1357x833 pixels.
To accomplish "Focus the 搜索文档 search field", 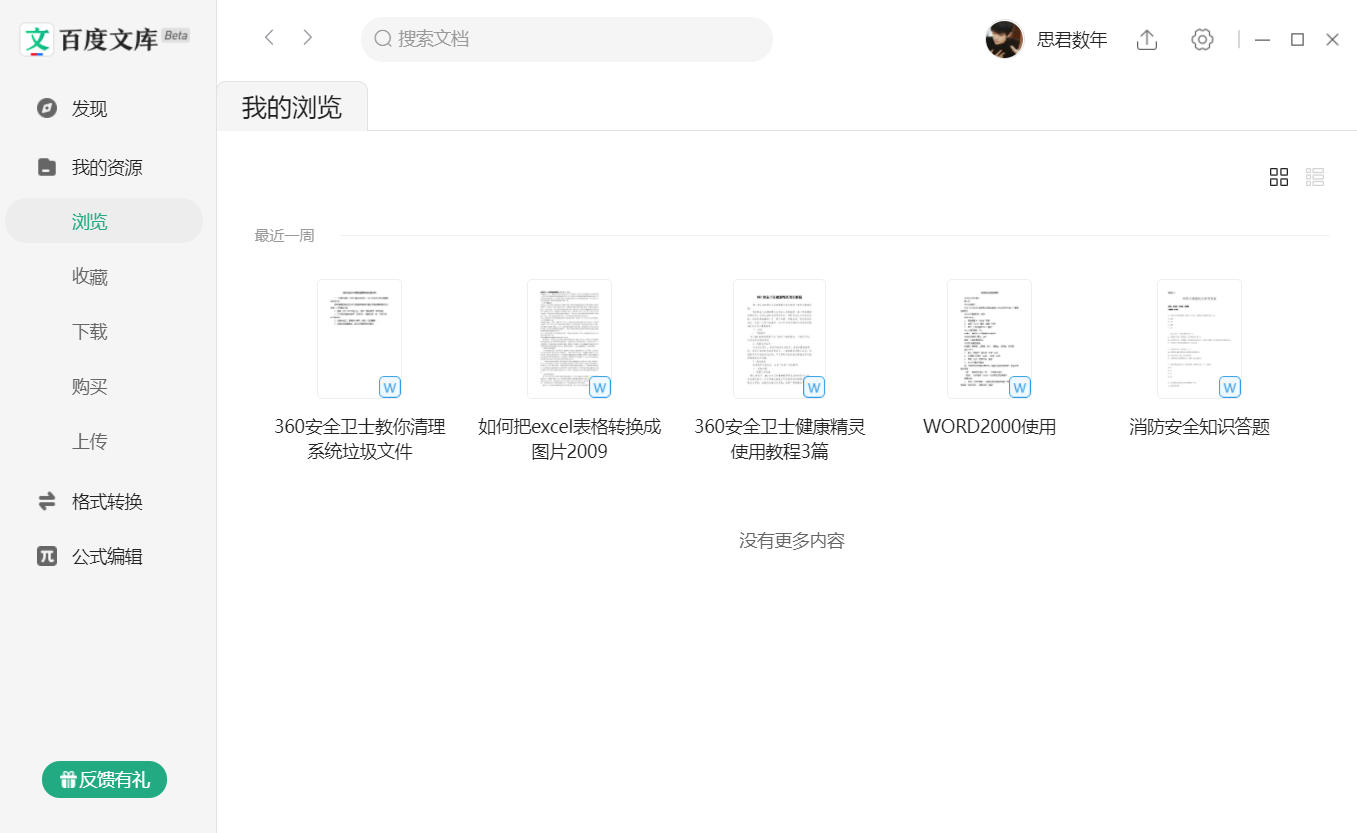I will (x=567, y=39).
